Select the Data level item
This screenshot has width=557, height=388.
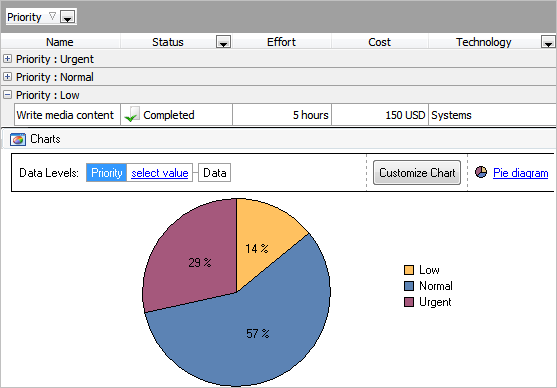215,173
